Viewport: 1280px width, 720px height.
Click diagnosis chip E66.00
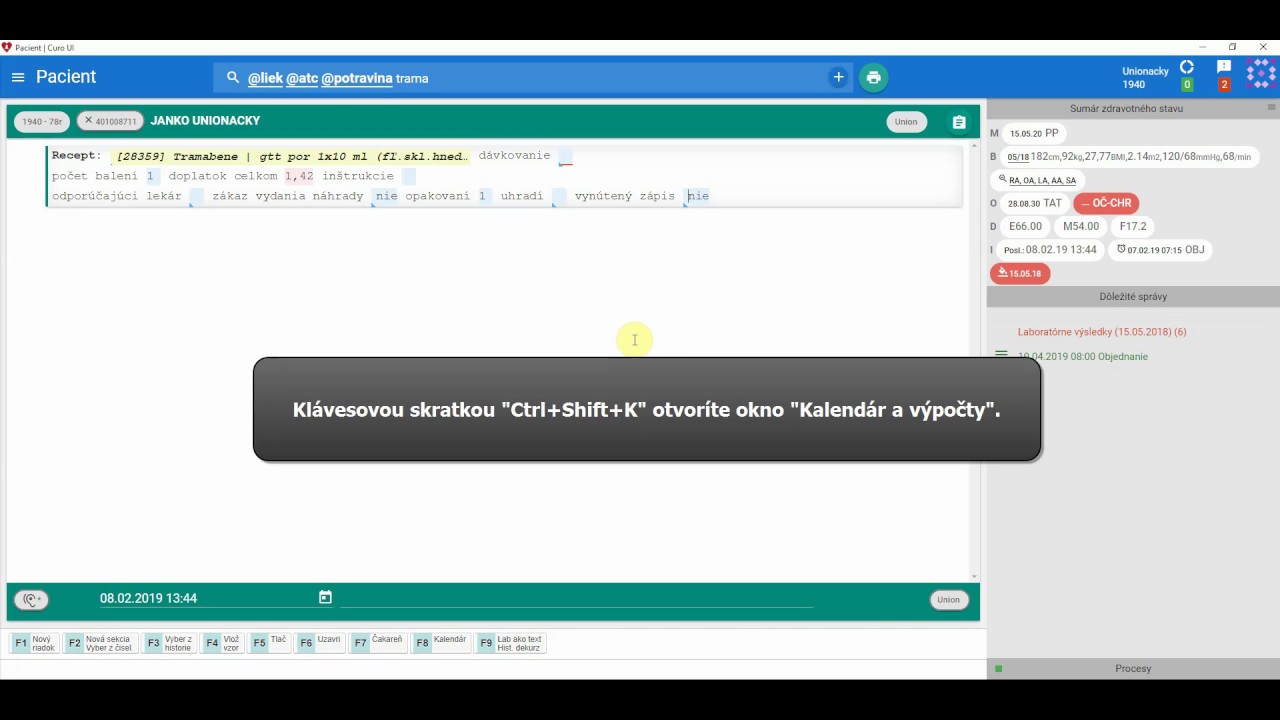click(x=1026, y=226)
